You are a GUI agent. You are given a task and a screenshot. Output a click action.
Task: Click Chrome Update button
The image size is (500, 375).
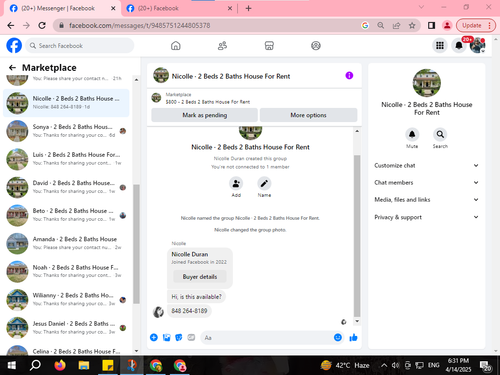tap(476, 25)
